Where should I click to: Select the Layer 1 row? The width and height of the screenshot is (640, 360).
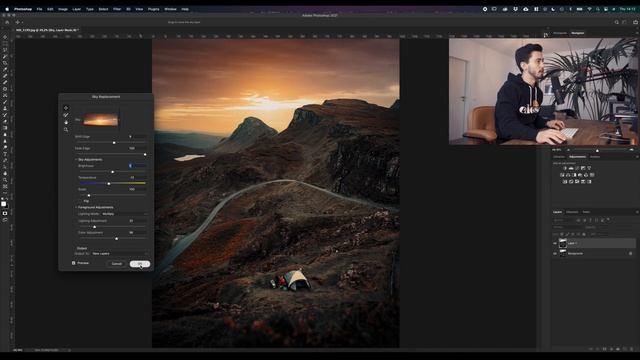(594, 243)
